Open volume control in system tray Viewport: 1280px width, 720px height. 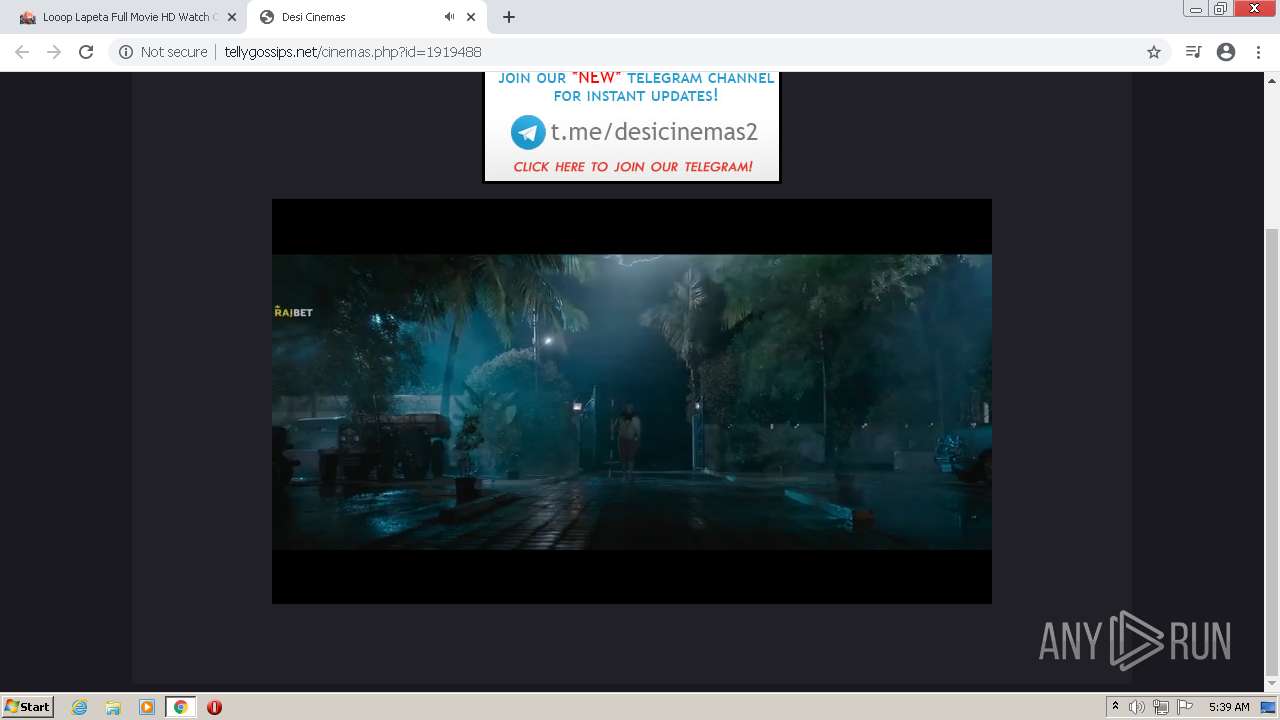tap(1136, 707)
